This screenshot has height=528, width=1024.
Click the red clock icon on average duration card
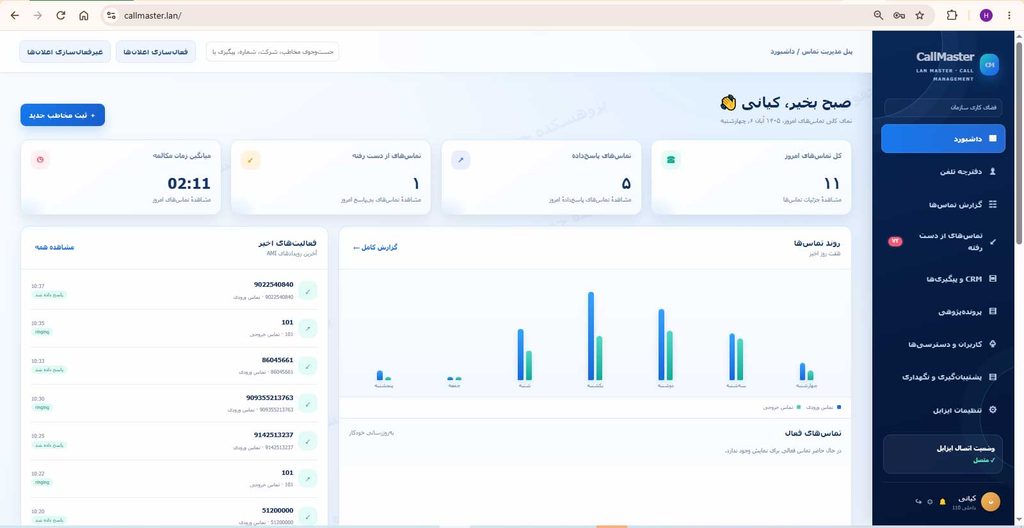pos(40,159)
